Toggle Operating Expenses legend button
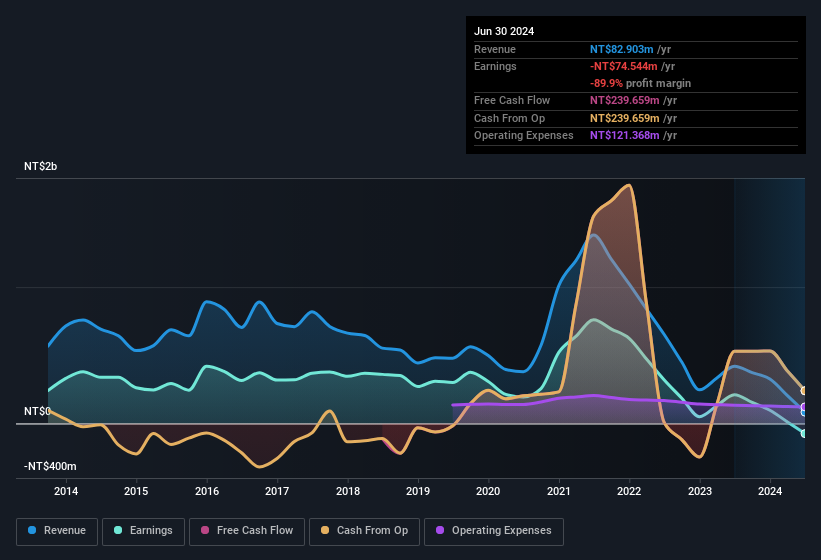 tap(494, 531)
